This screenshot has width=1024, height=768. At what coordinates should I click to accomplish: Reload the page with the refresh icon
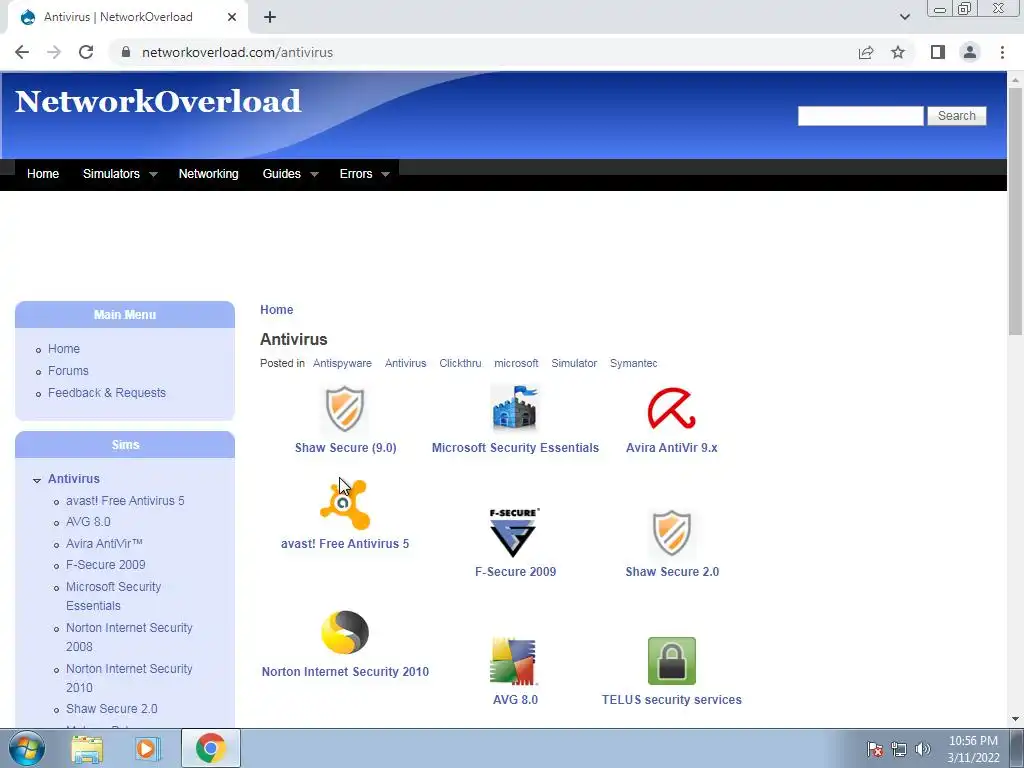pyautogui.click(x=86, y=52)
